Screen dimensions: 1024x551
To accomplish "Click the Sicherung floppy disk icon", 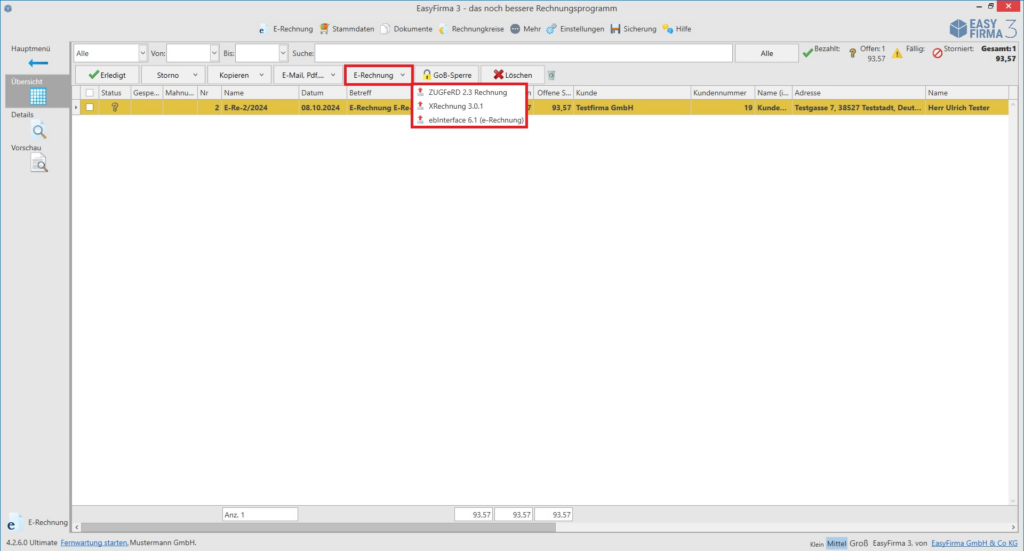I will [x=615, y=29].
